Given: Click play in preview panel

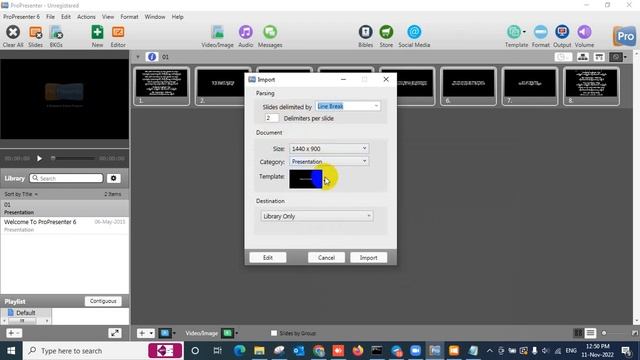Looking at the screenshot, I should tap(39, 158).
